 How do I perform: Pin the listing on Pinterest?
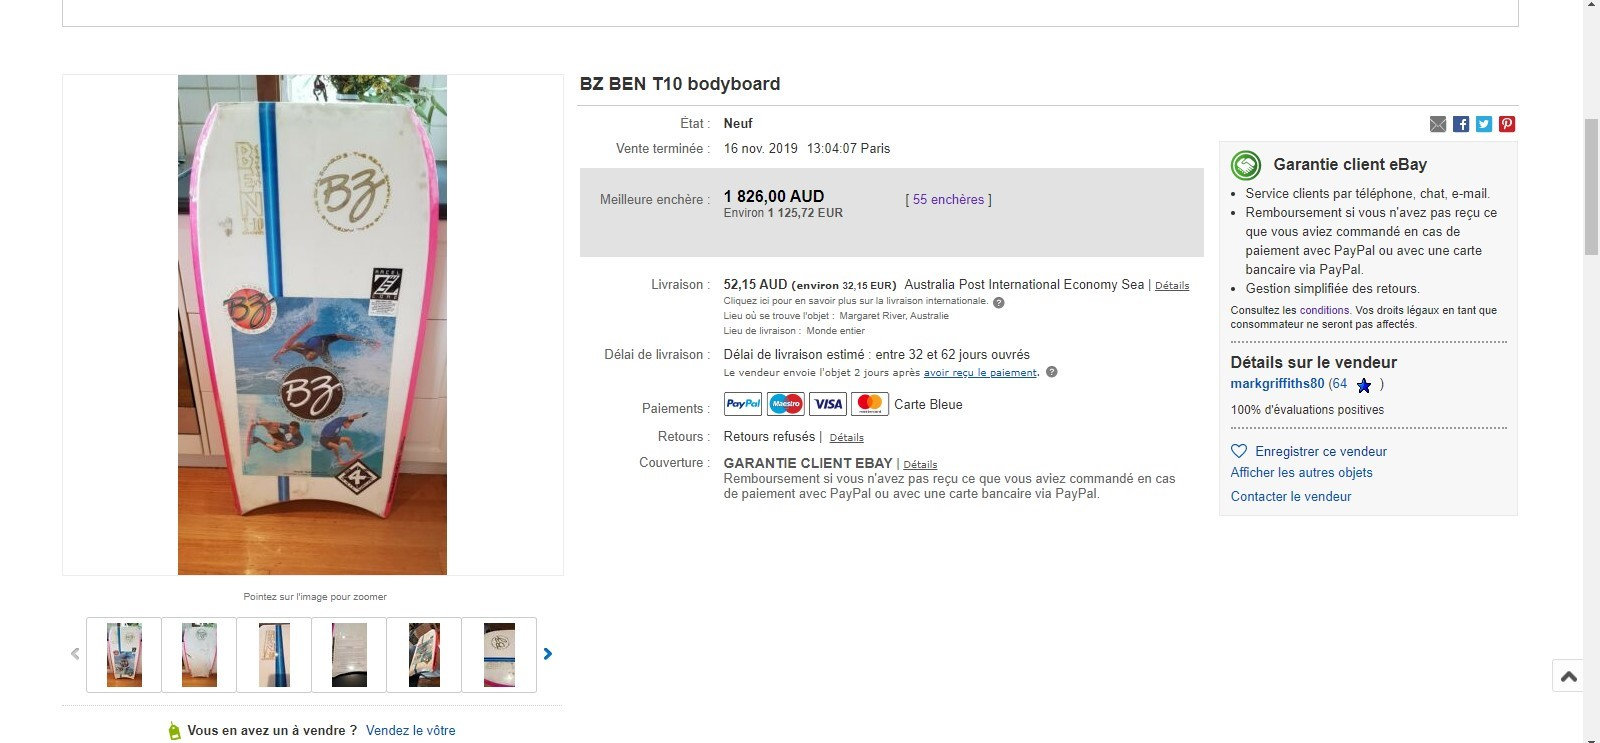[x=1507, y=124]
